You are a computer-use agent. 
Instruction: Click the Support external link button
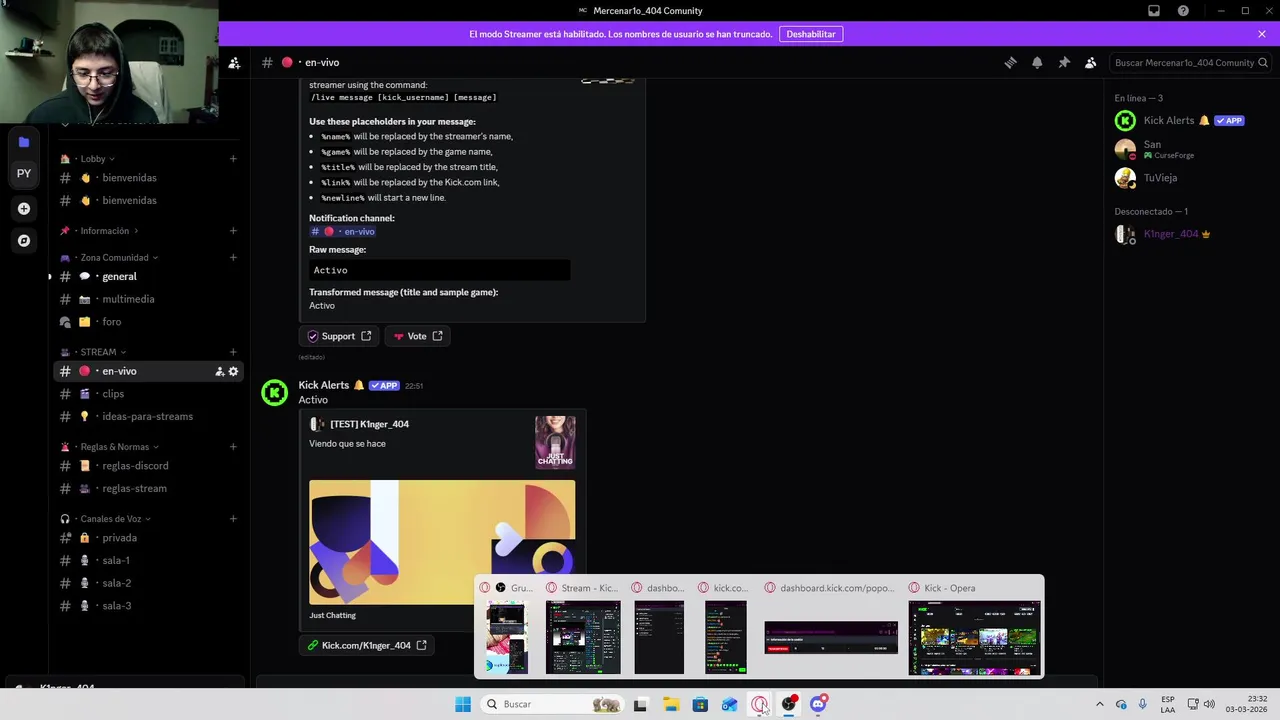339,336
